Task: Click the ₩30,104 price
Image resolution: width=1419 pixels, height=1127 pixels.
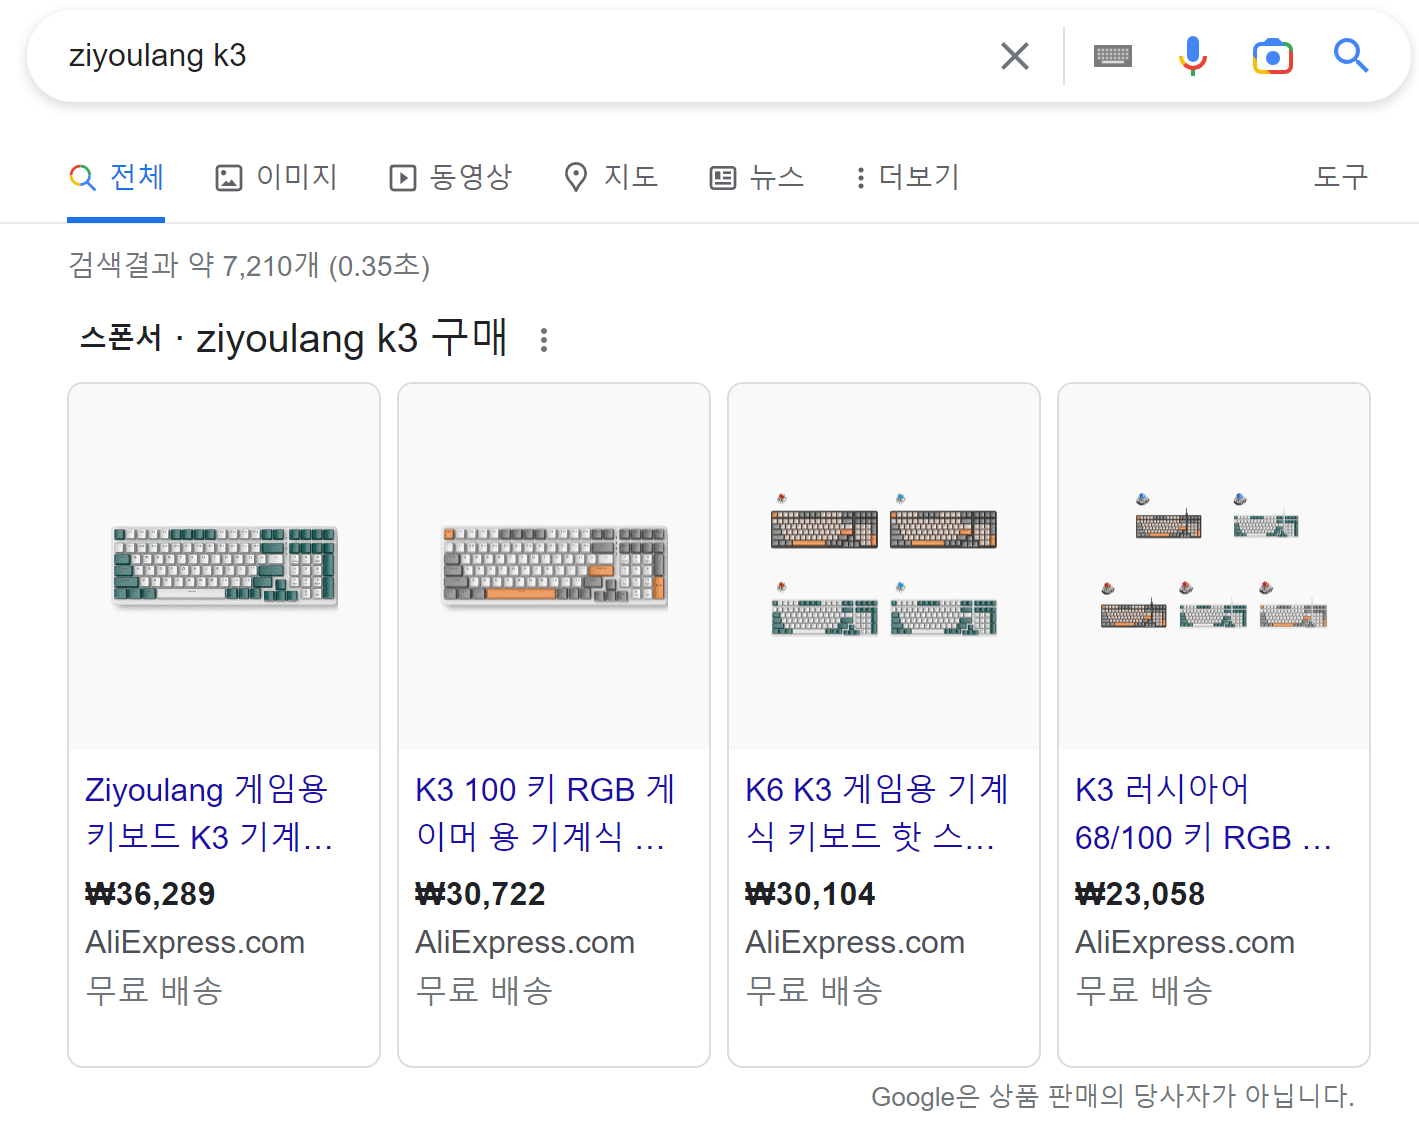Action: 810,894
